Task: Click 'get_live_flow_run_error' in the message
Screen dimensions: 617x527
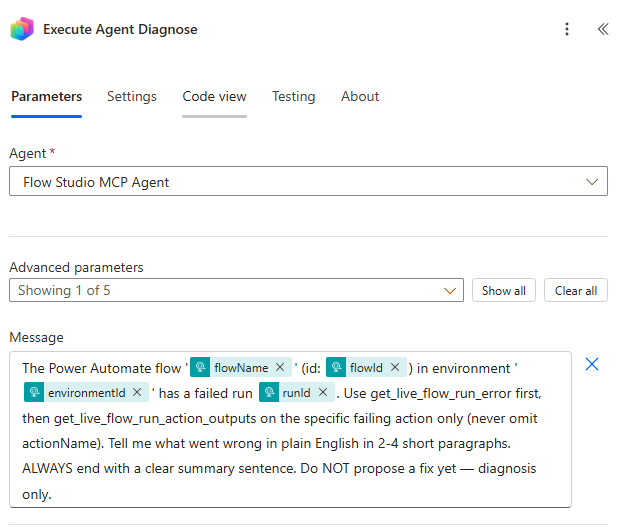Action: tap(442, 394)
